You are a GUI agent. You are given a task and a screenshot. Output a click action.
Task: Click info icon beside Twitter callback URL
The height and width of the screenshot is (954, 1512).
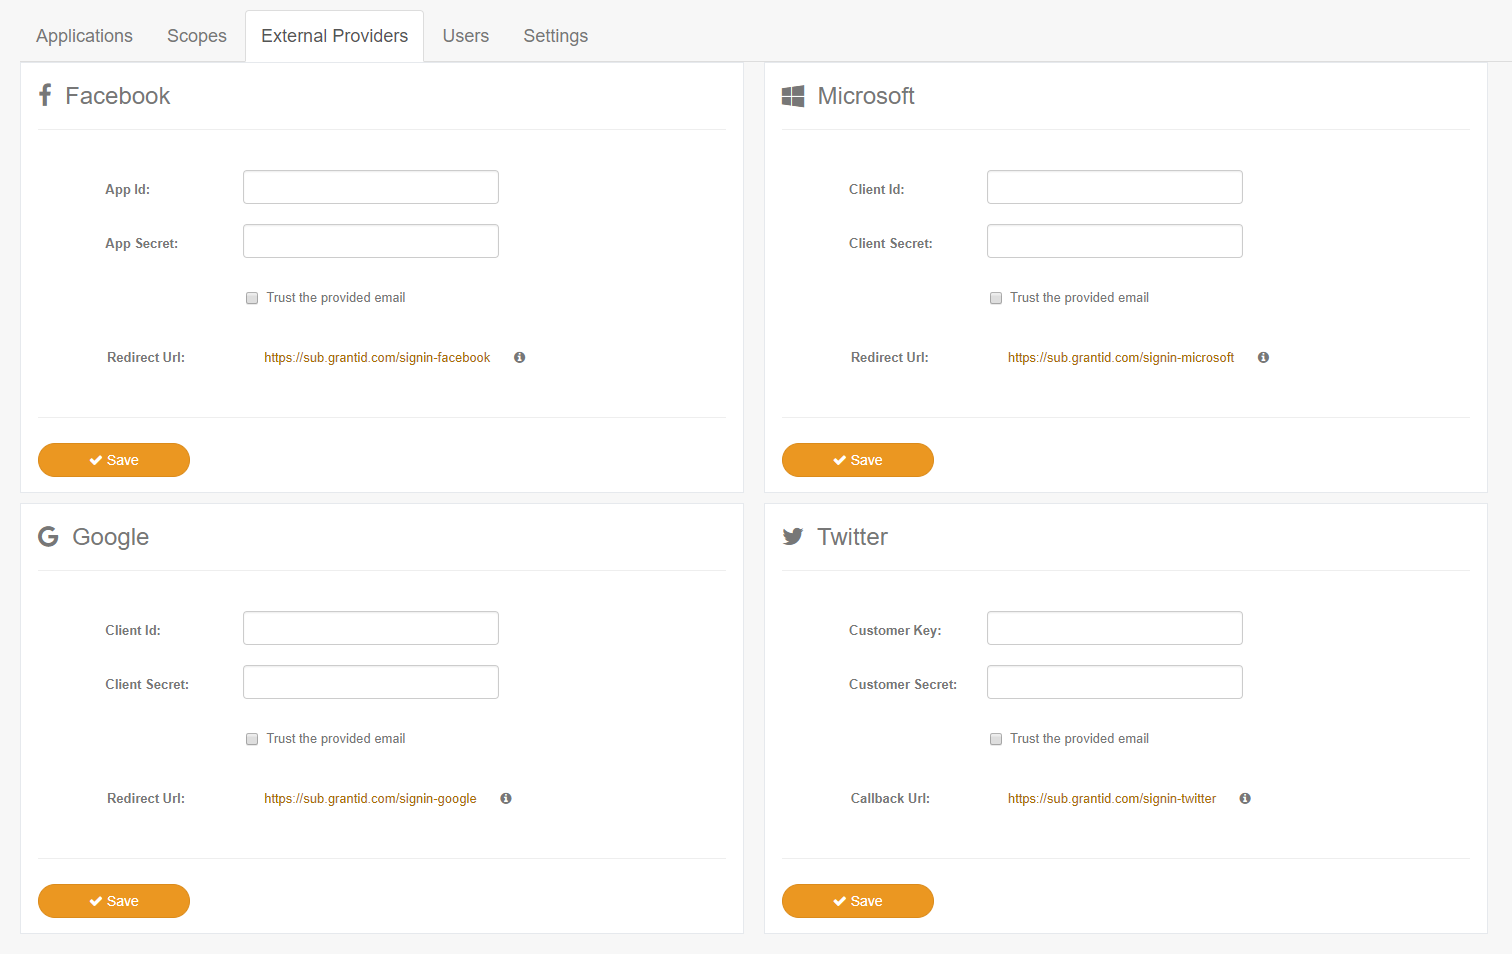1245,799
